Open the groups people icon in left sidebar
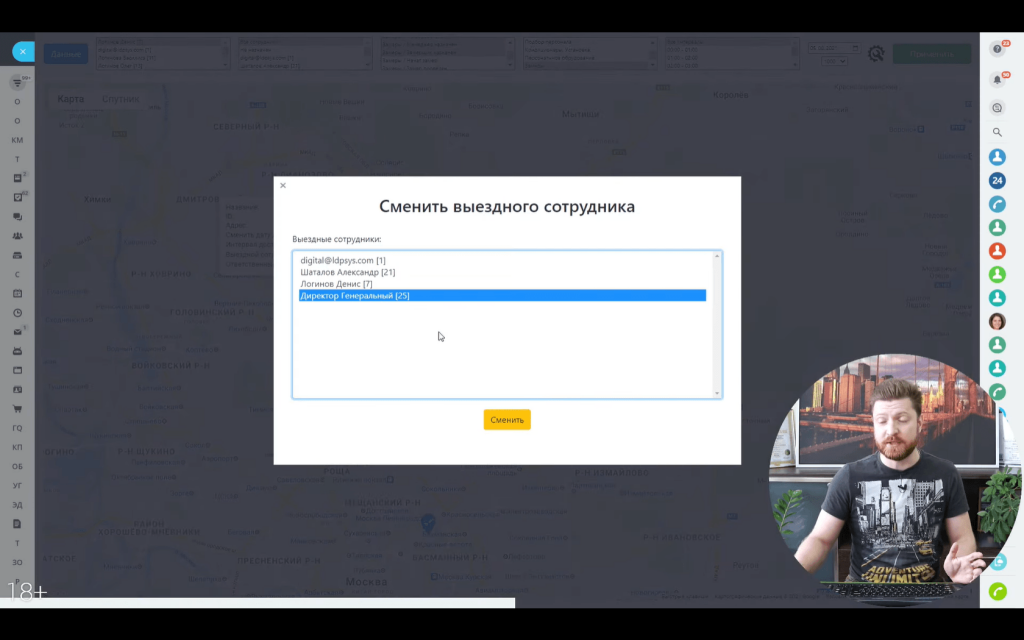The height and width of the screenshot is (640, 1024). click(18, 236)
